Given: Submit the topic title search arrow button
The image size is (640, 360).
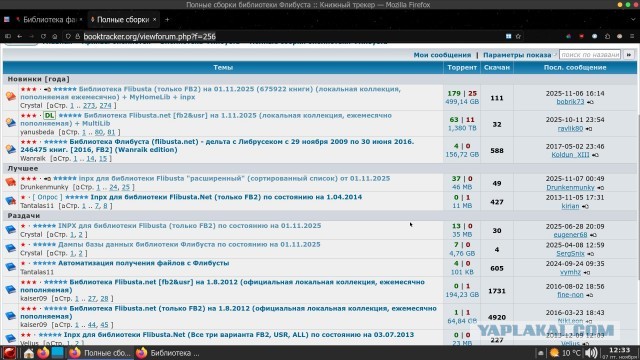Looking at the screenshot, I should tap(629, 54).
